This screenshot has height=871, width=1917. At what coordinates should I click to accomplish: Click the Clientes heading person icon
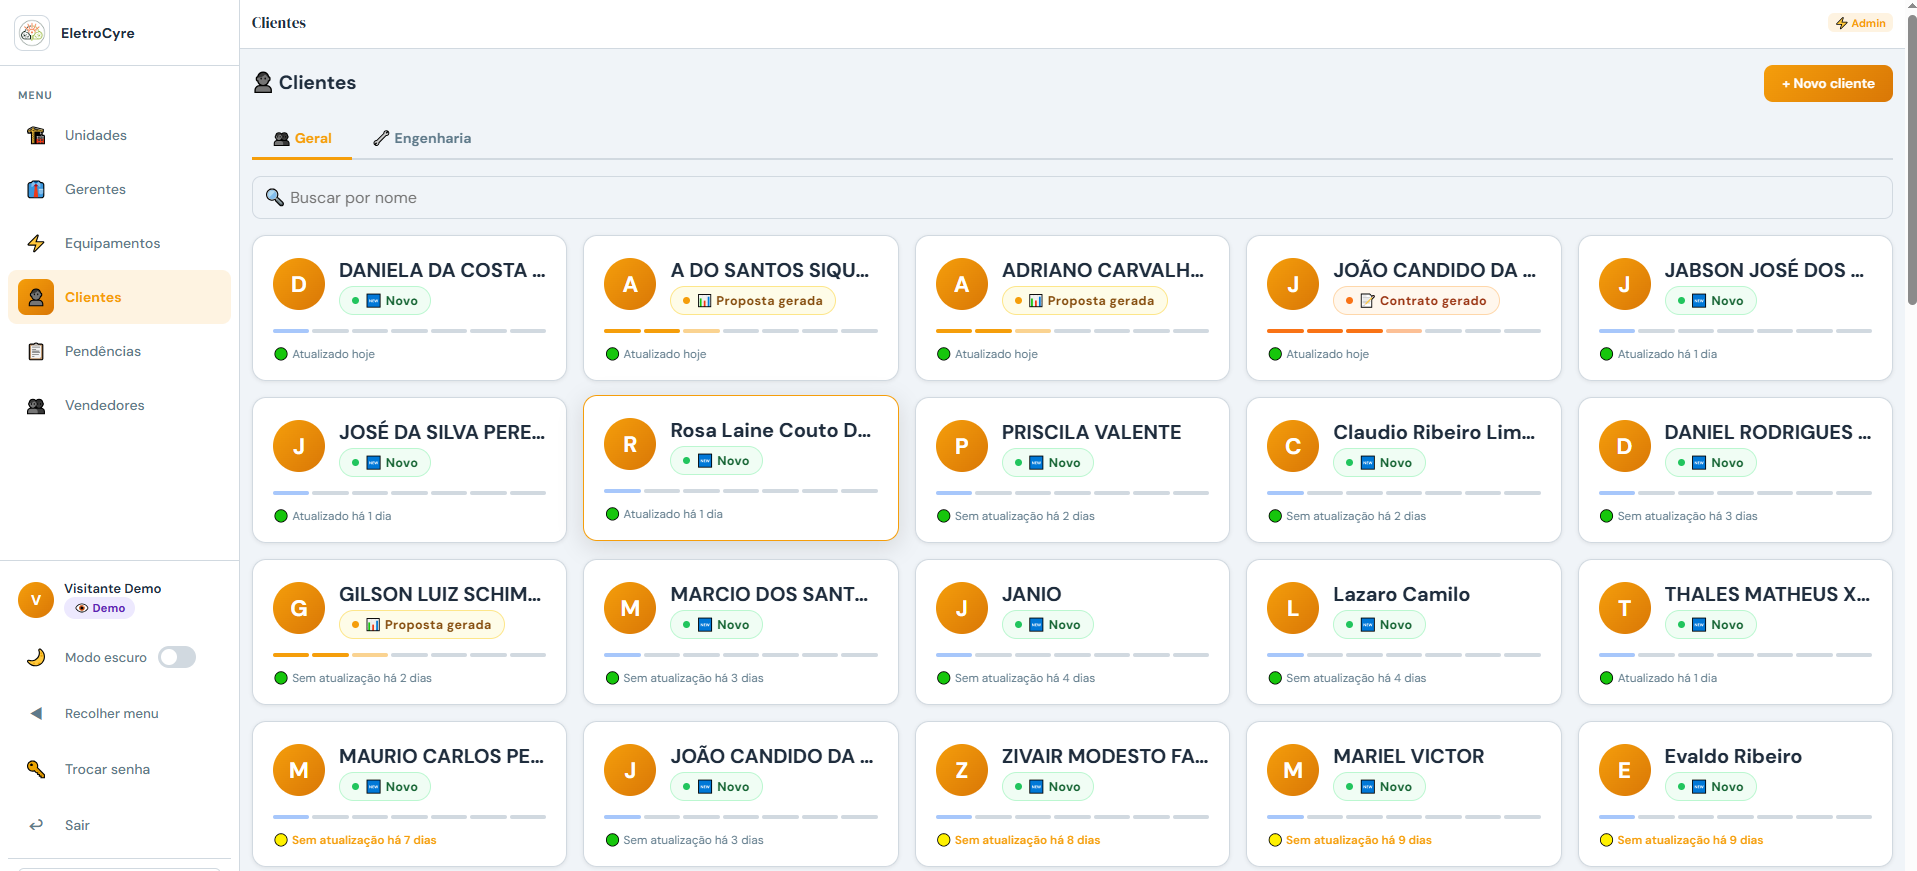[x=263, y=82]
